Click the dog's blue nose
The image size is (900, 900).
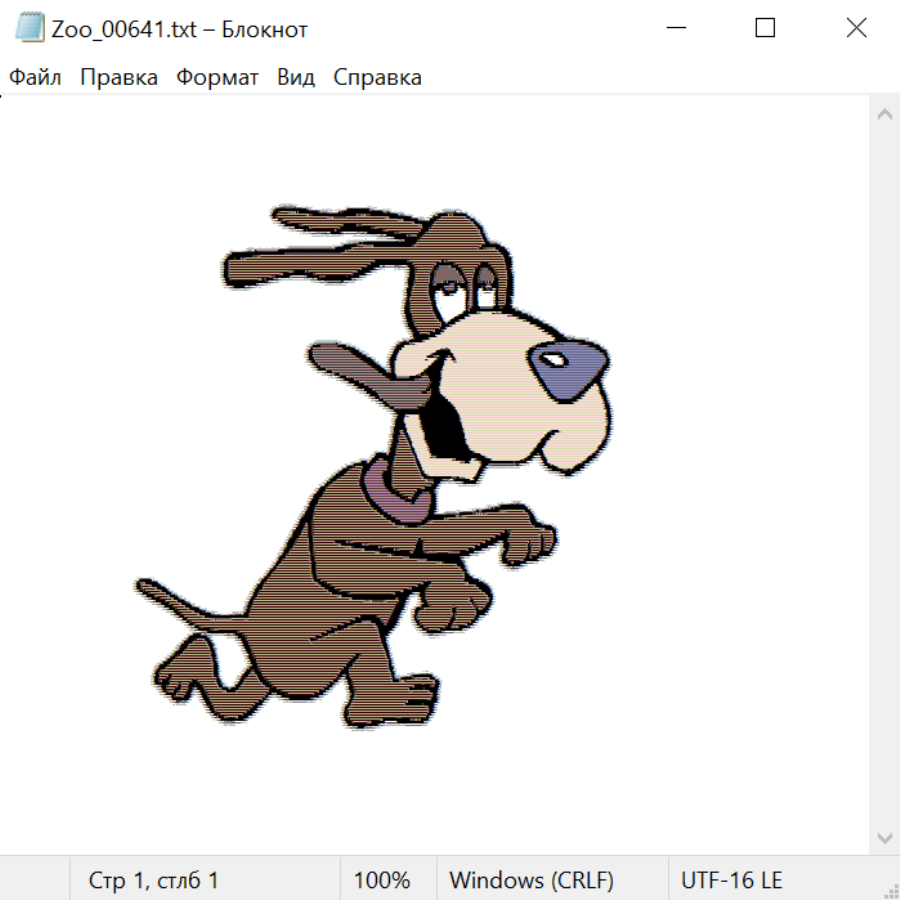tap(566, 364)
